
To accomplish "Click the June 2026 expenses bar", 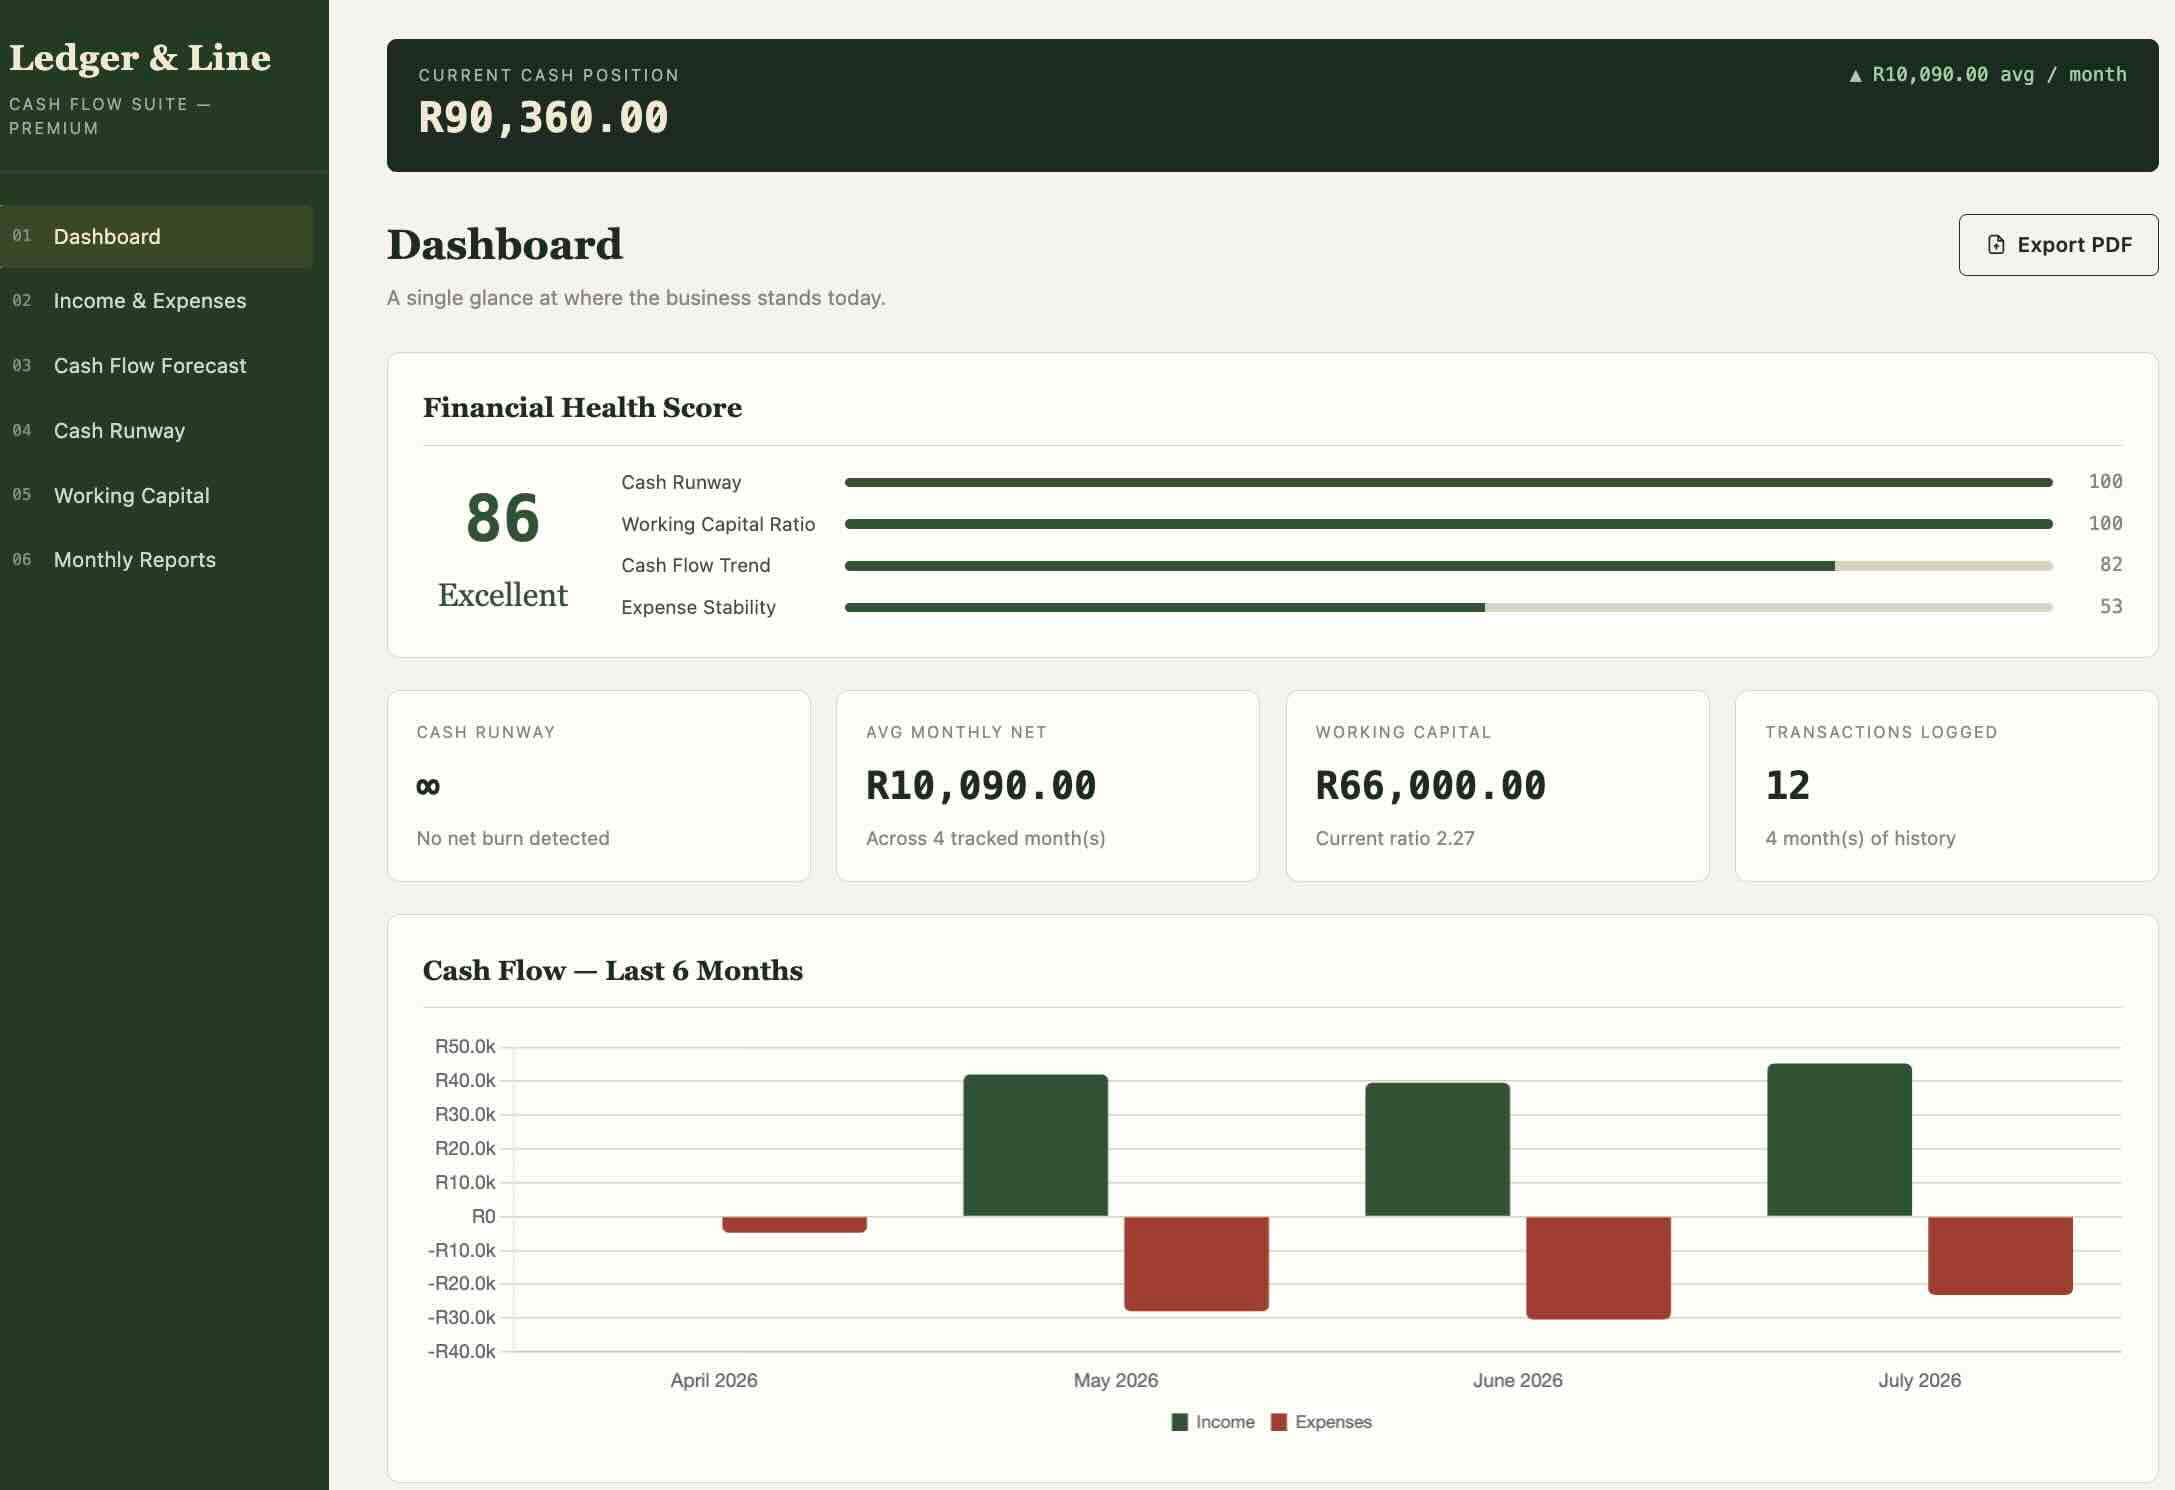I will 1599,1268.
